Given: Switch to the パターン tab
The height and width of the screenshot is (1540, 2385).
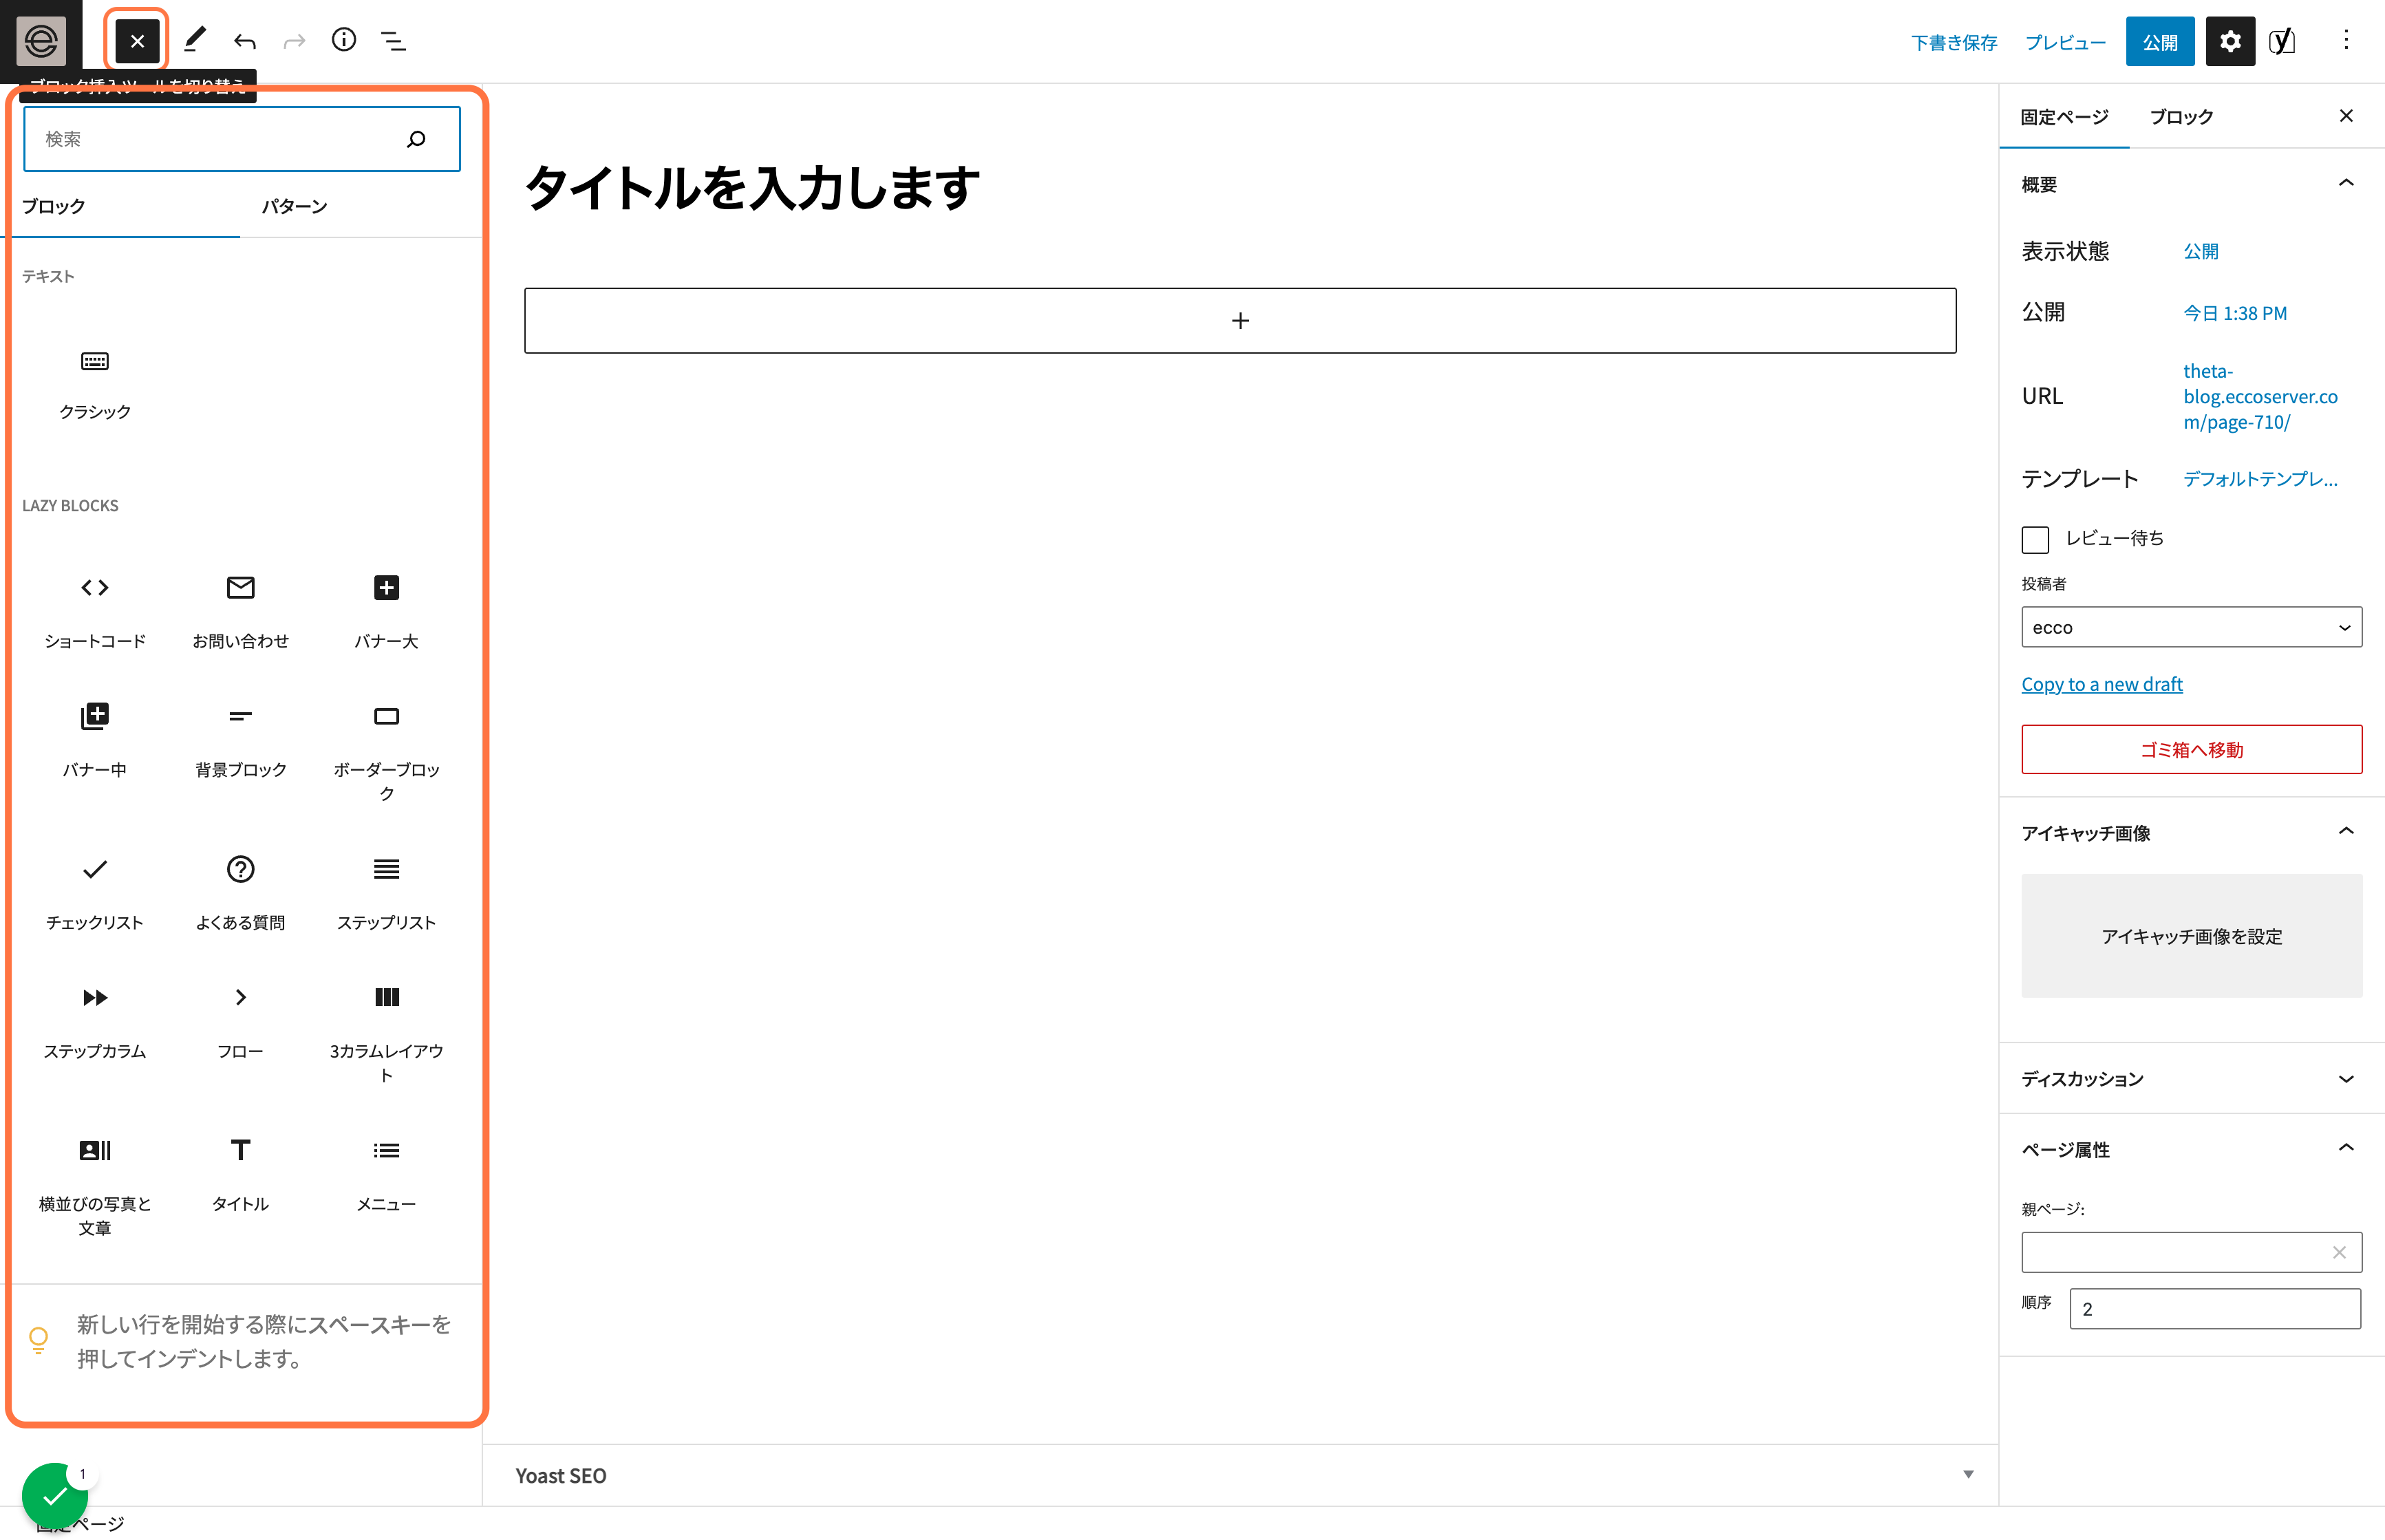Looking at the screenshot, I should click(x=294, y=207).
